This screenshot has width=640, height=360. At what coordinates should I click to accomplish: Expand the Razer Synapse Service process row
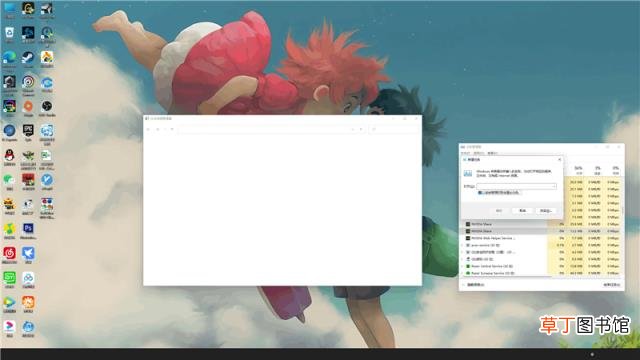pos(462,273)
